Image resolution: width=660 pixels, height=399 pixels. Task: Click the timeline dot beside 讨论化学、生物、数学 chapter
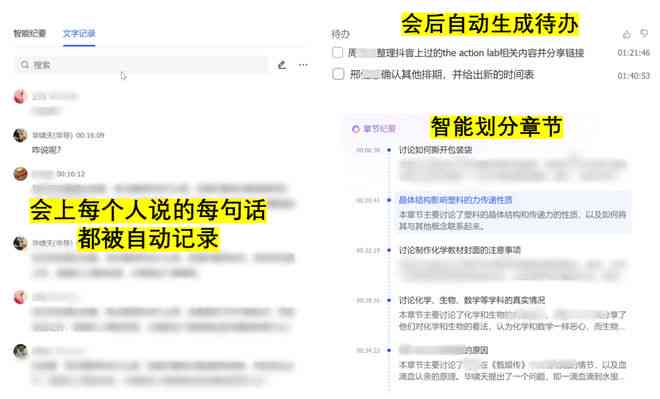[x=389, y=300]
